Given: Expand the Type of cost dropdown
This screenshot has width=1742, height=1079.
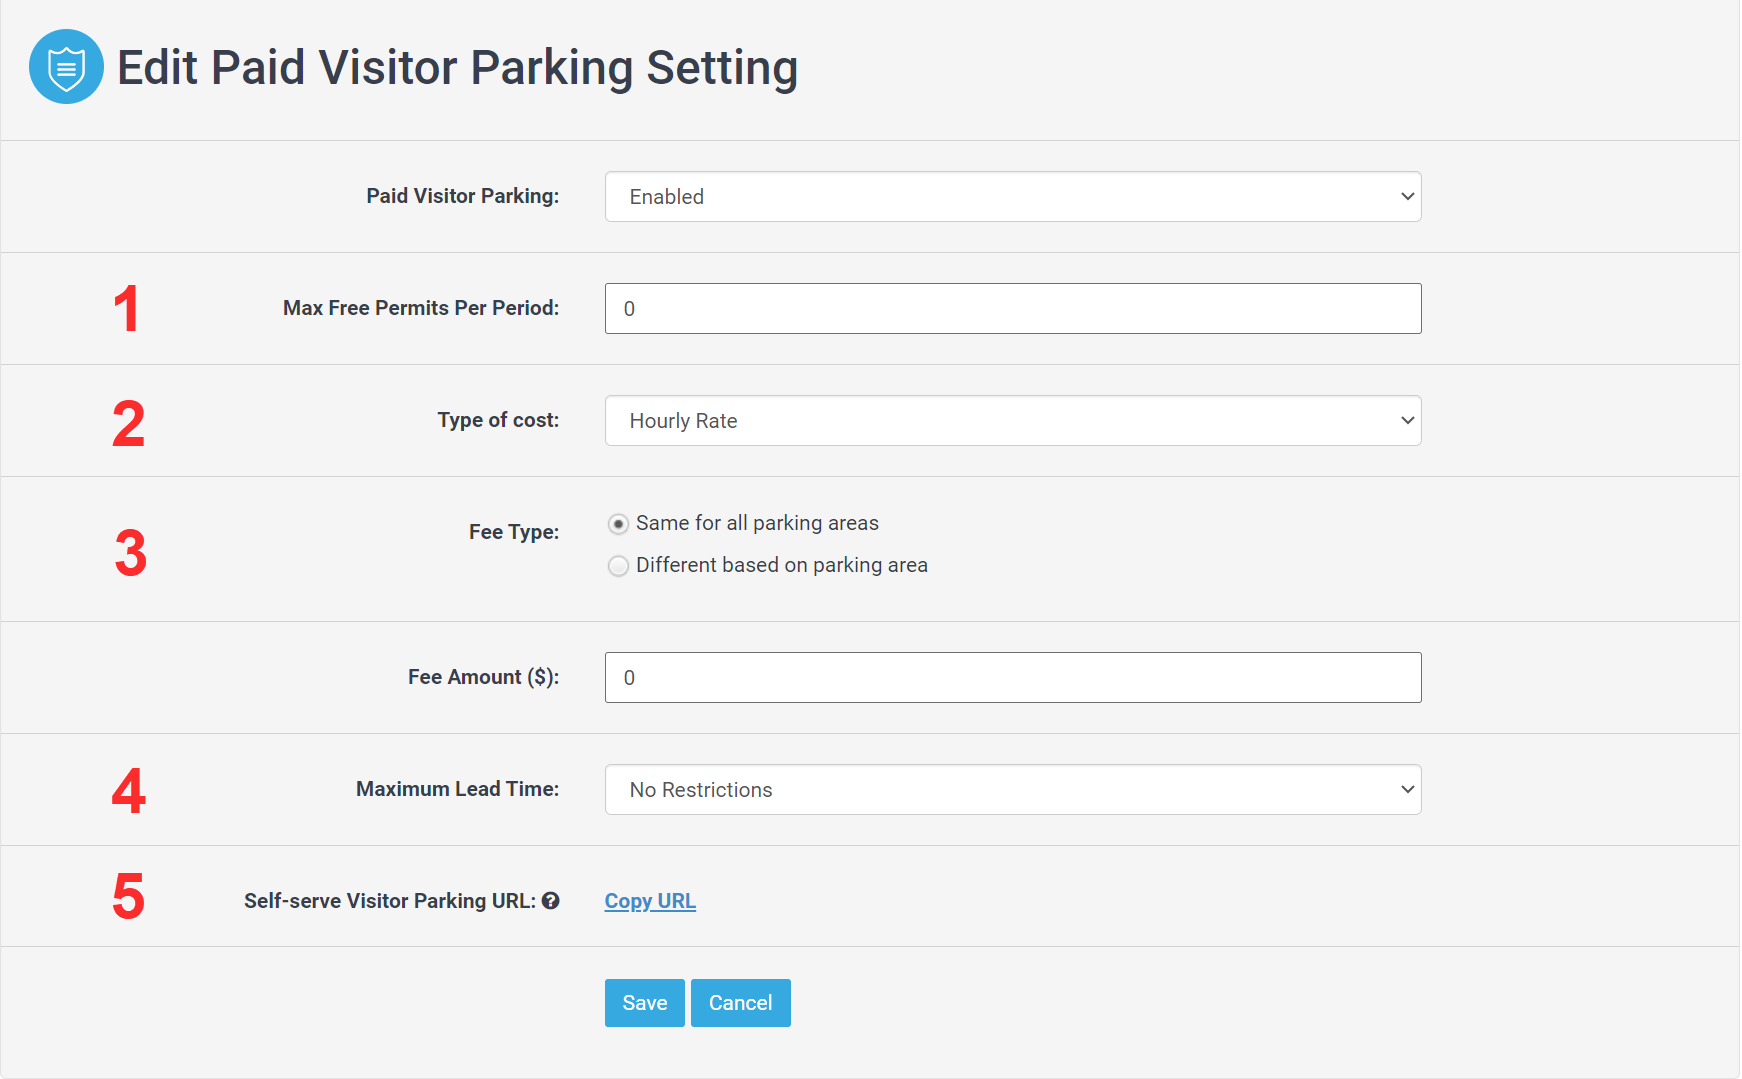Looking at the screenshot, I should 1012,421.
